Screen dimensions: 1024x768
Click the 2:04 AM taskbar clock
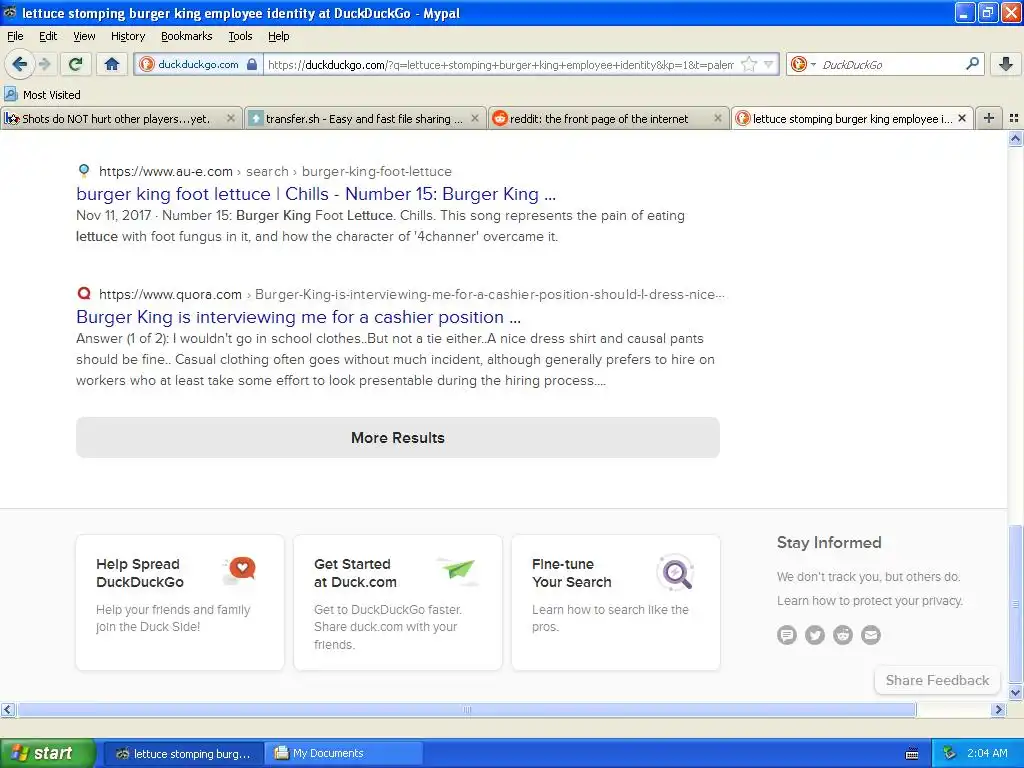pyautogui.click(x=987, y=753)
